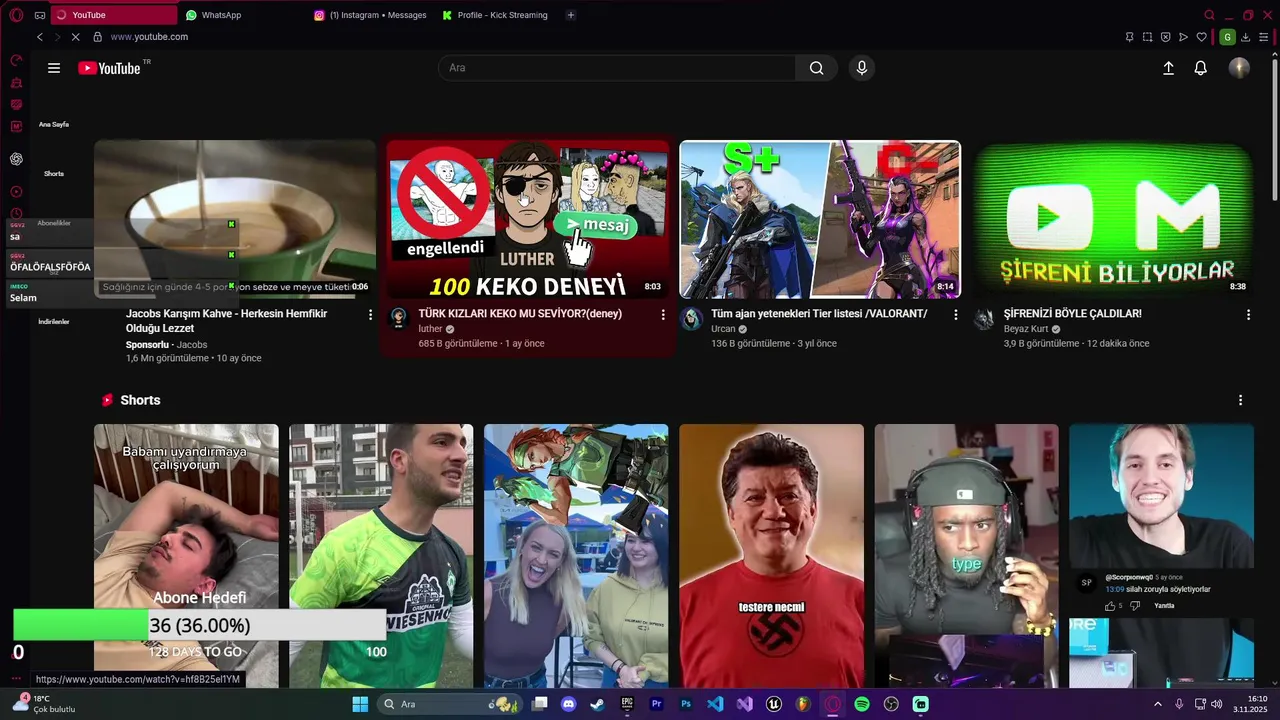Open Premiere Pro from the taskbar

click(x=657, y=704)
